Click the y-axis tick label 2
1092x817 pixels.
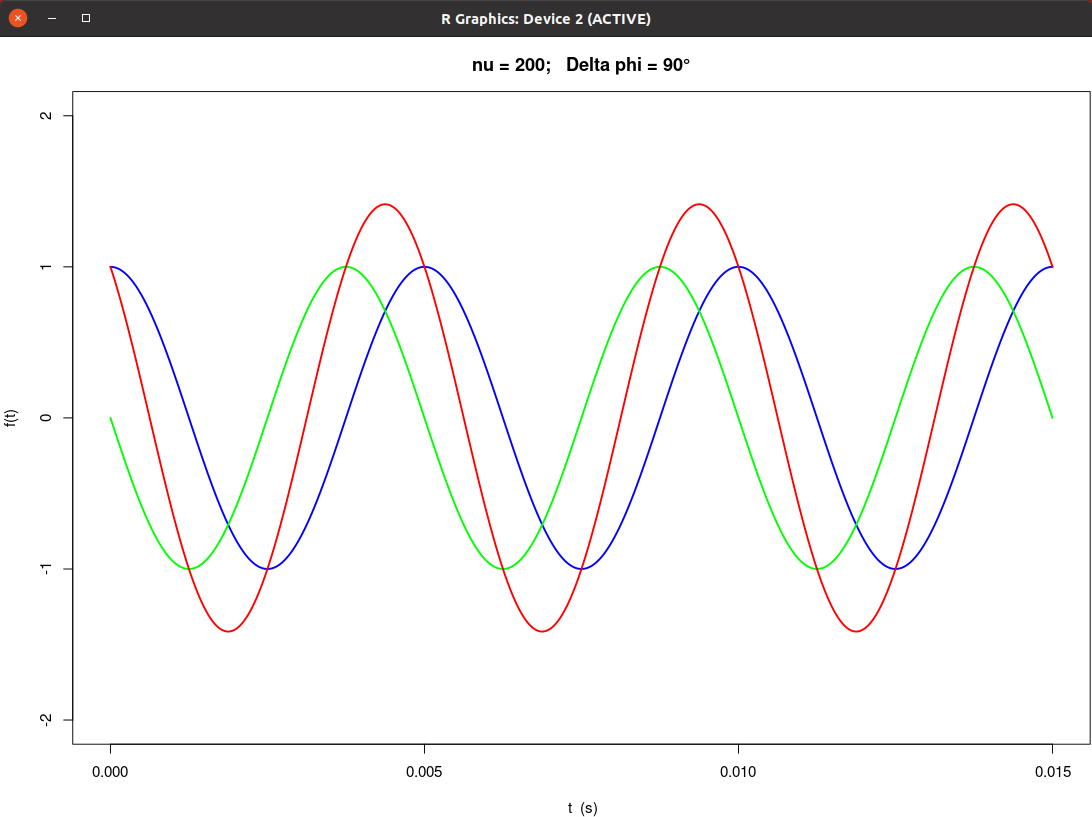pyautogui.click(x=46, y=116)
